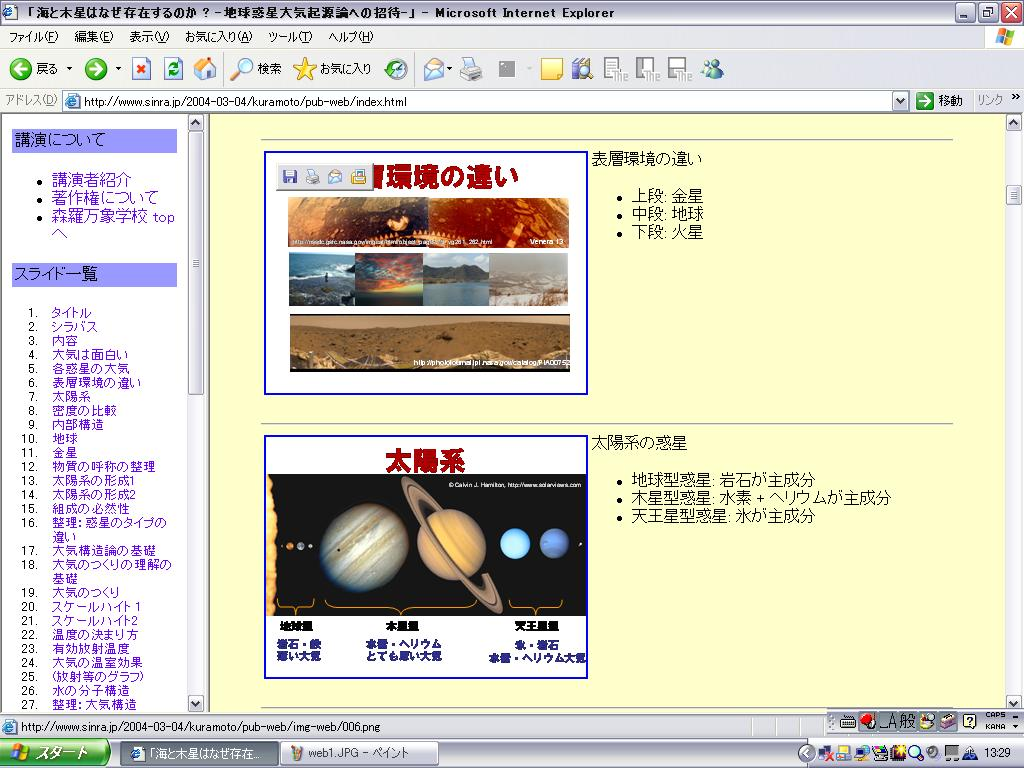Open the 講演者紹介 link in the sidebar
The height and width of the screenshot is (768, 1024).
point(91,180)
